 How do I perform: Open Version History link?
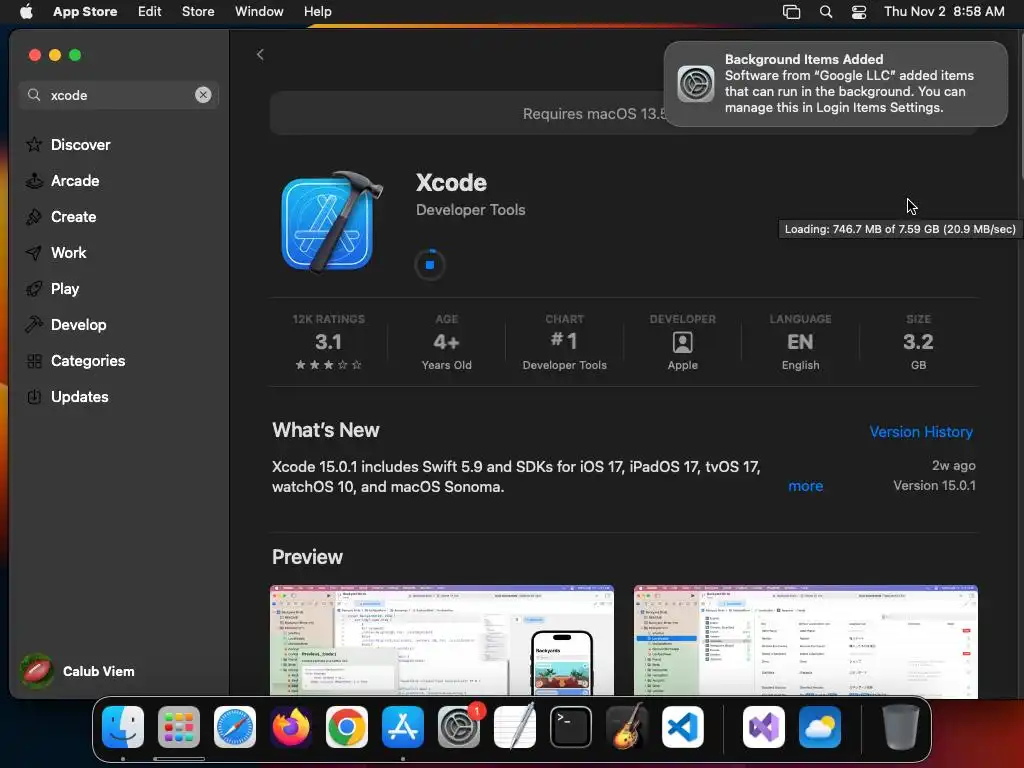pyautogui.click(x=921, y=432)
